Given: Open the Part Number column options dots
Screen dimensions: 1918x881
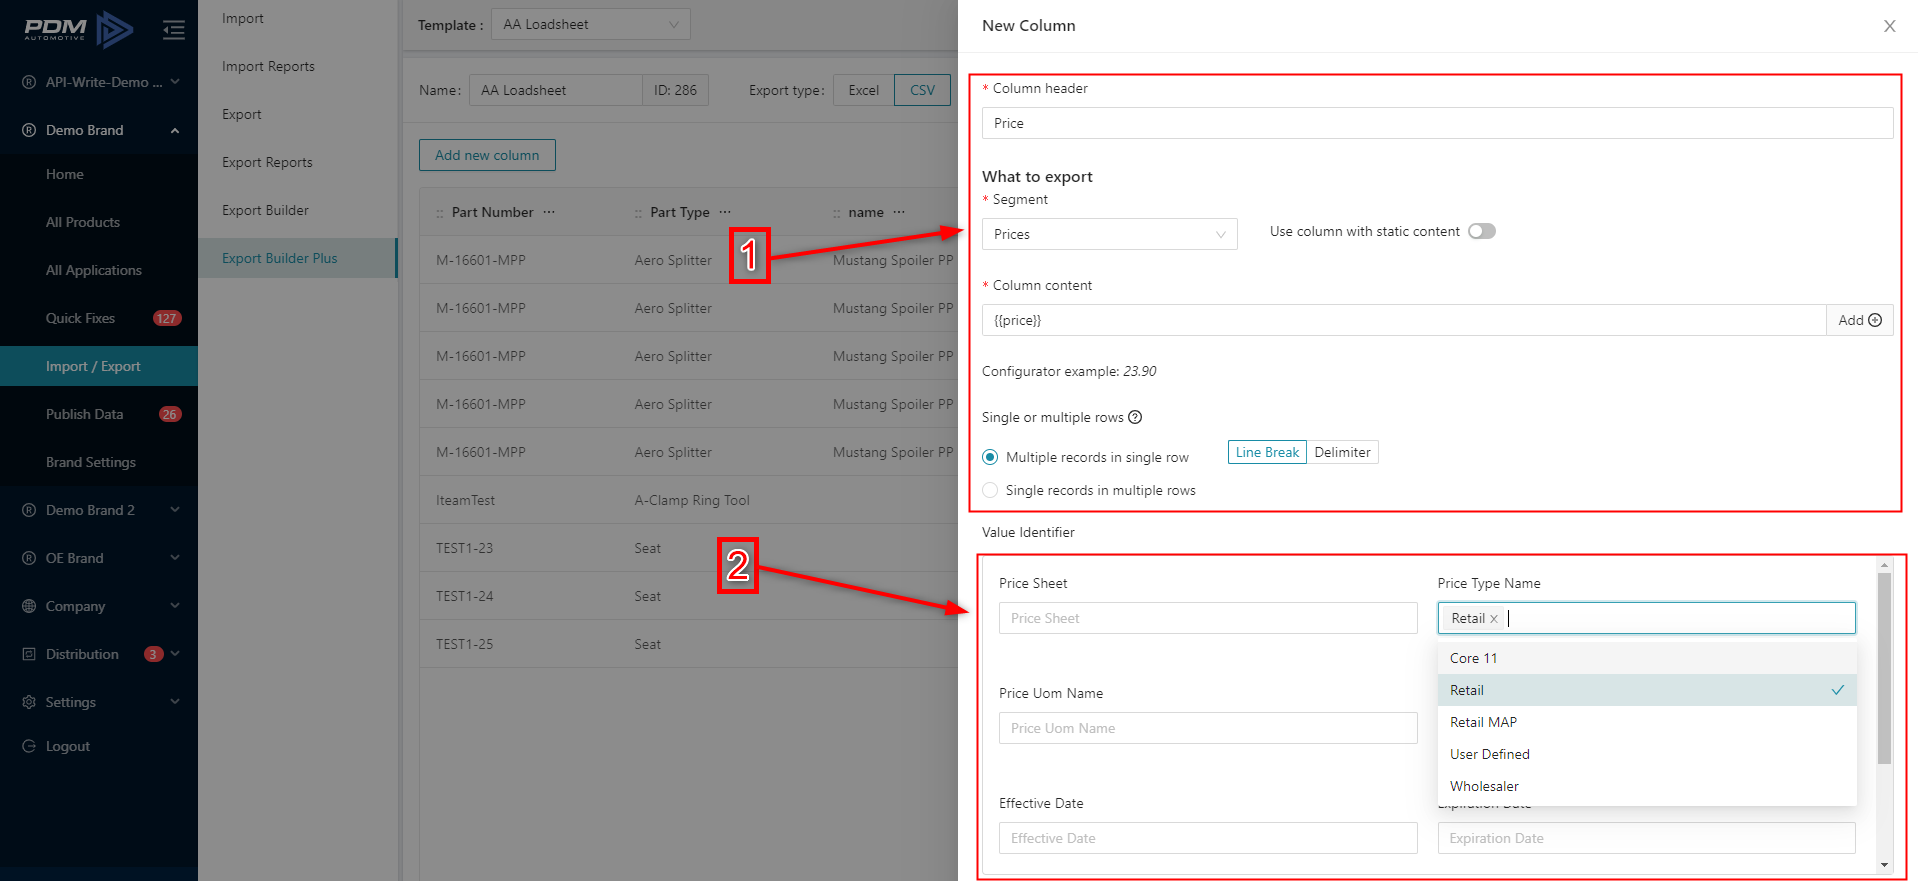Looking at the screenshot, I should click(x=549, y=212).
